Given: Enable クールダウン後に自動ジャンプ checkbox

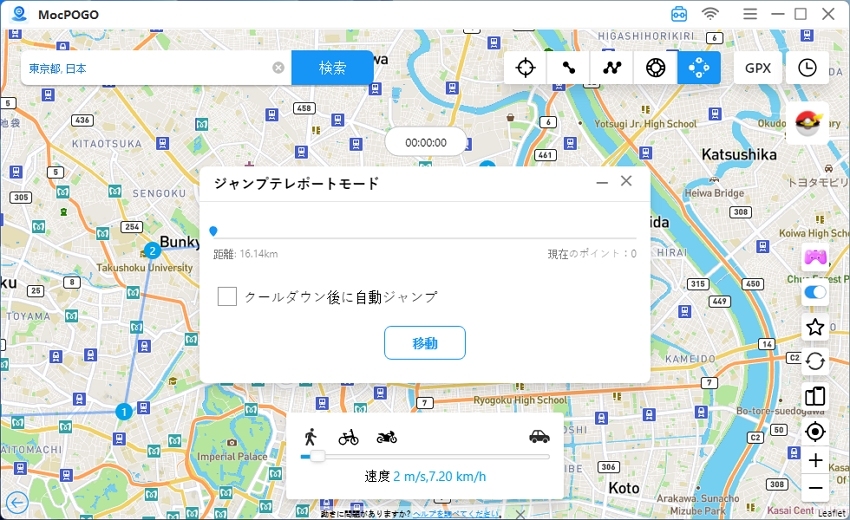Looking at the screenshot, I should click(x=227, y=297).
